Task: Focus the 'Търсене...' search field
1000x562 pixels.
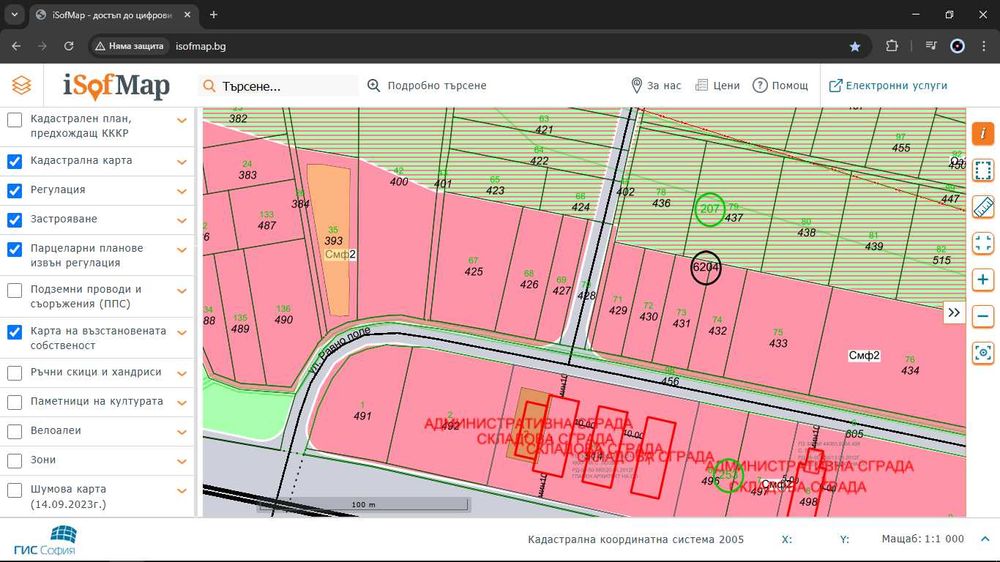Action: pyautogui.click(x=279, y=85)
